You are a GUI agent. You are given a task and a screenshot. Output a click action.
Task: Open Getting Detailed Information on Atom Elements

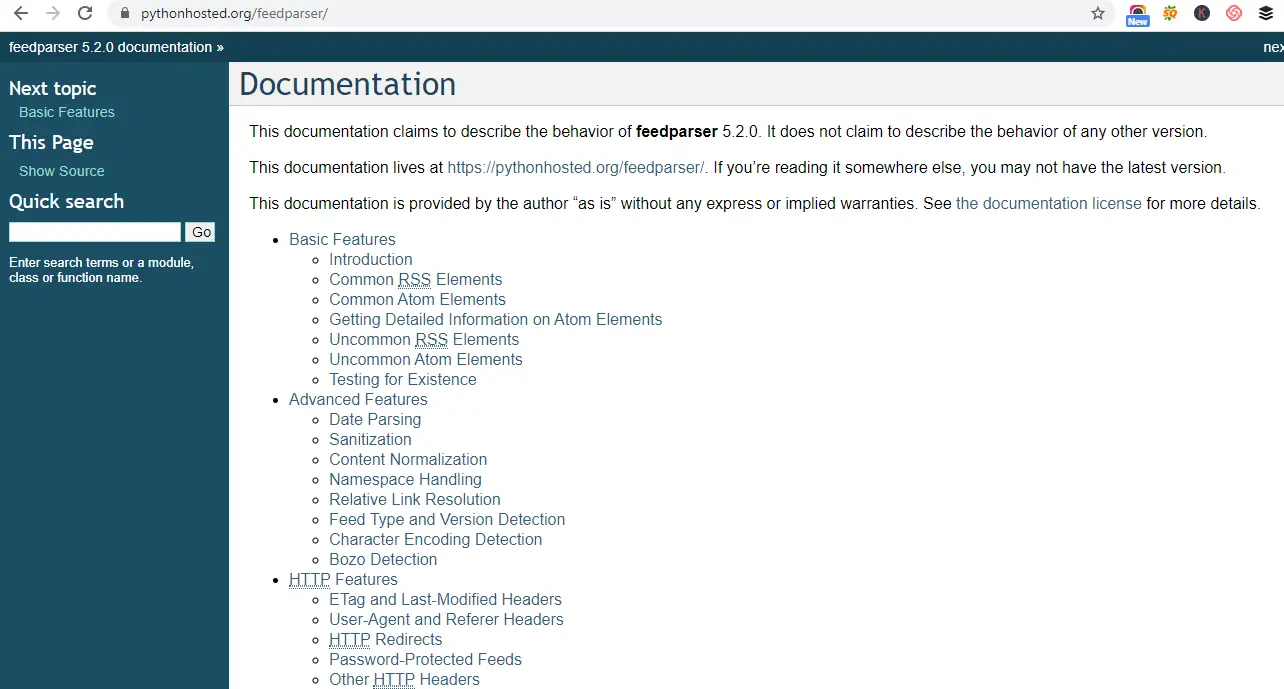tap(495, 319)
